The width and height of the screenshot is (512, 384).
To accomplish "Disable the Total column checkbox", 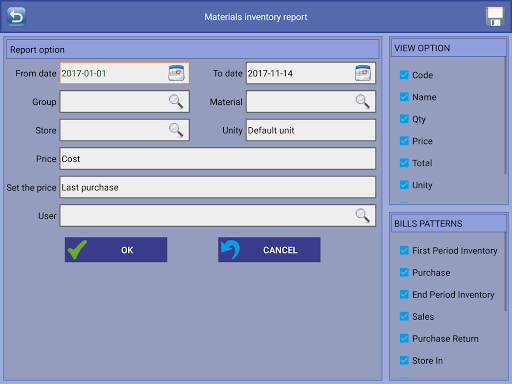I will 404,163.
